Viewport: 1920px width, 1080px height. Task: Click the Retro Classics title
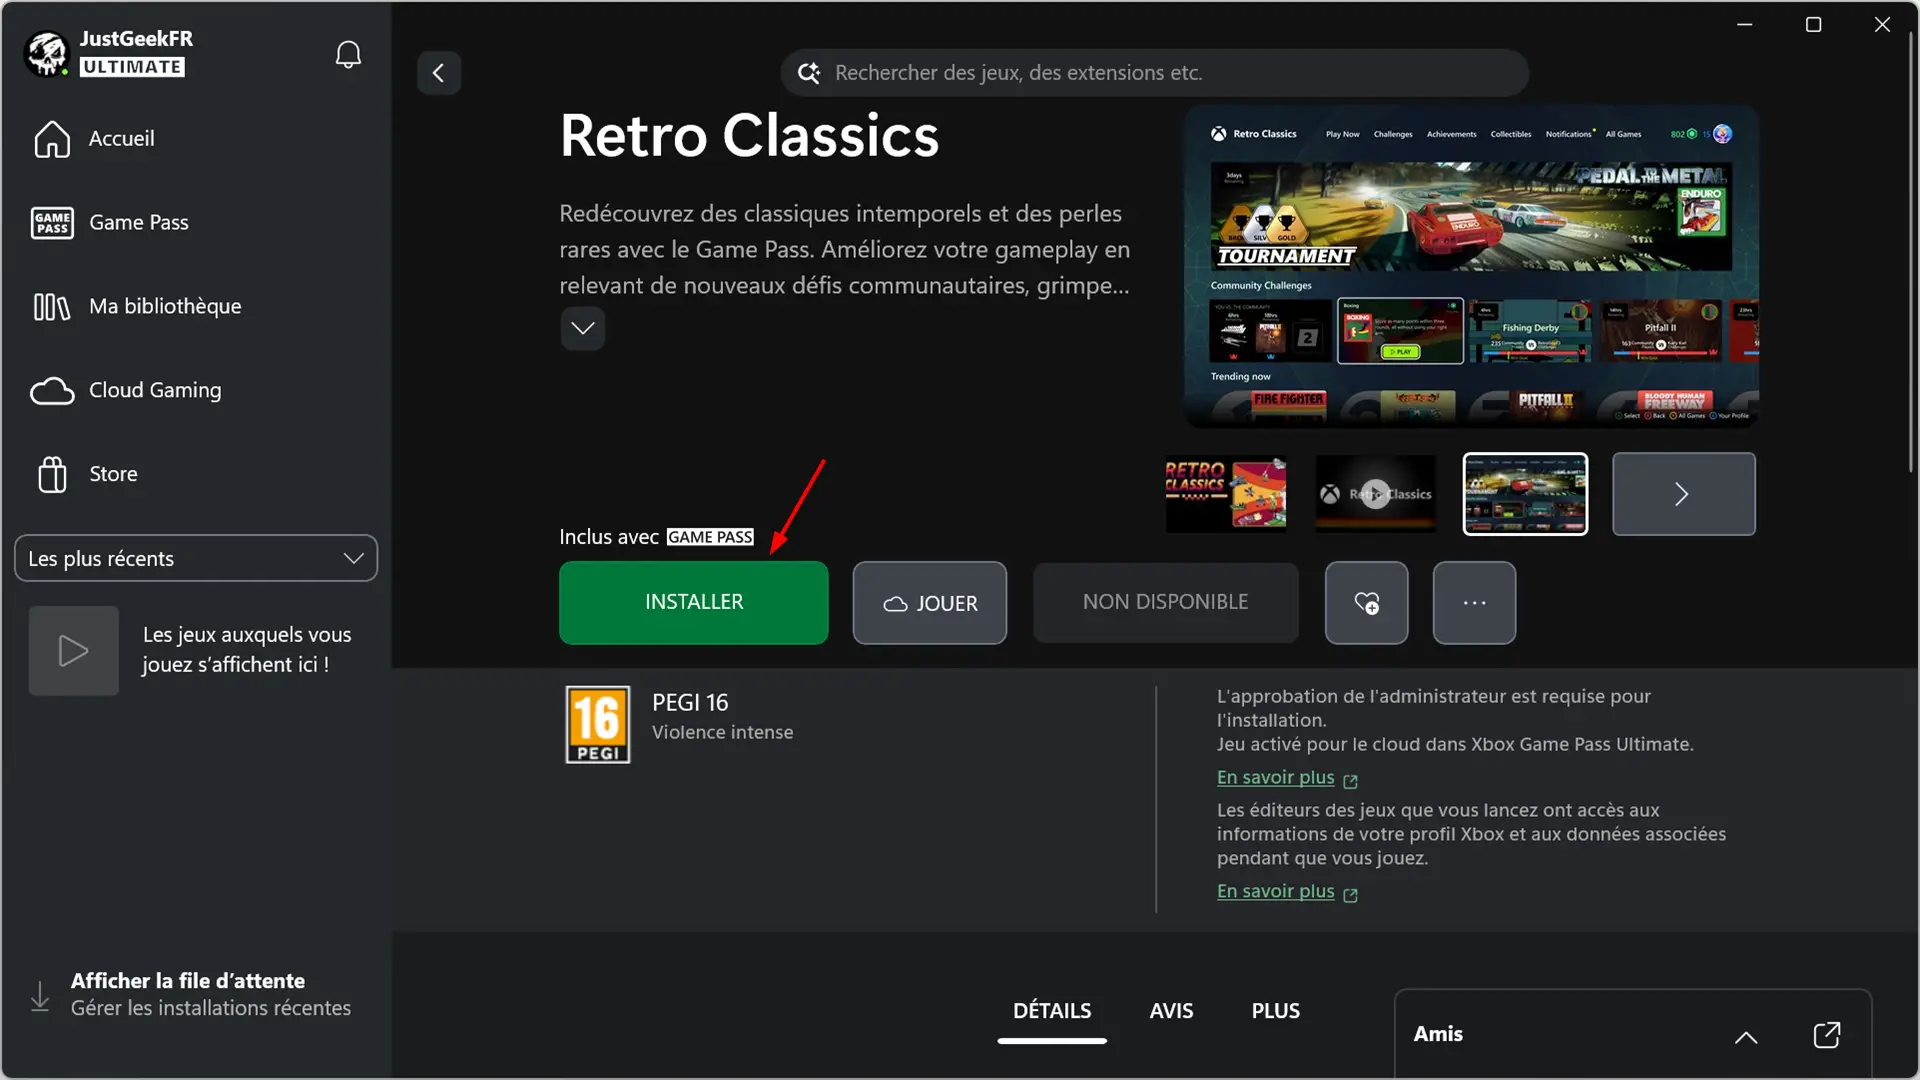(x=749, y=135)
